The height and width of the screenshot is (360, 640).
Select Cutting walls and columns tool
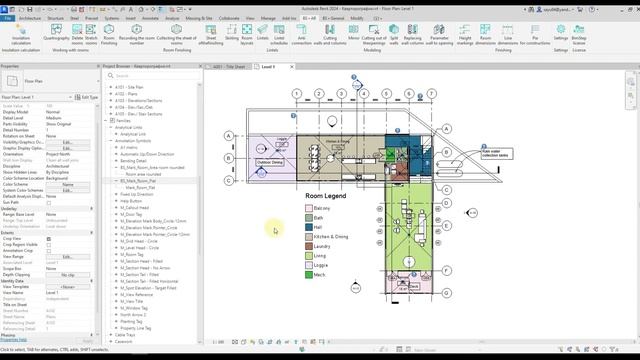330,34
